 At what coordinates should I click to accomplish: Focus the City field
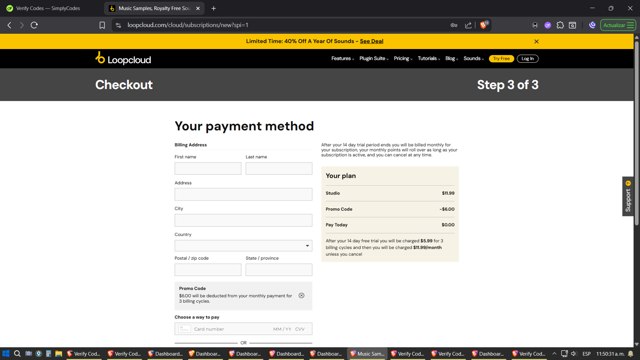(243, 220)
